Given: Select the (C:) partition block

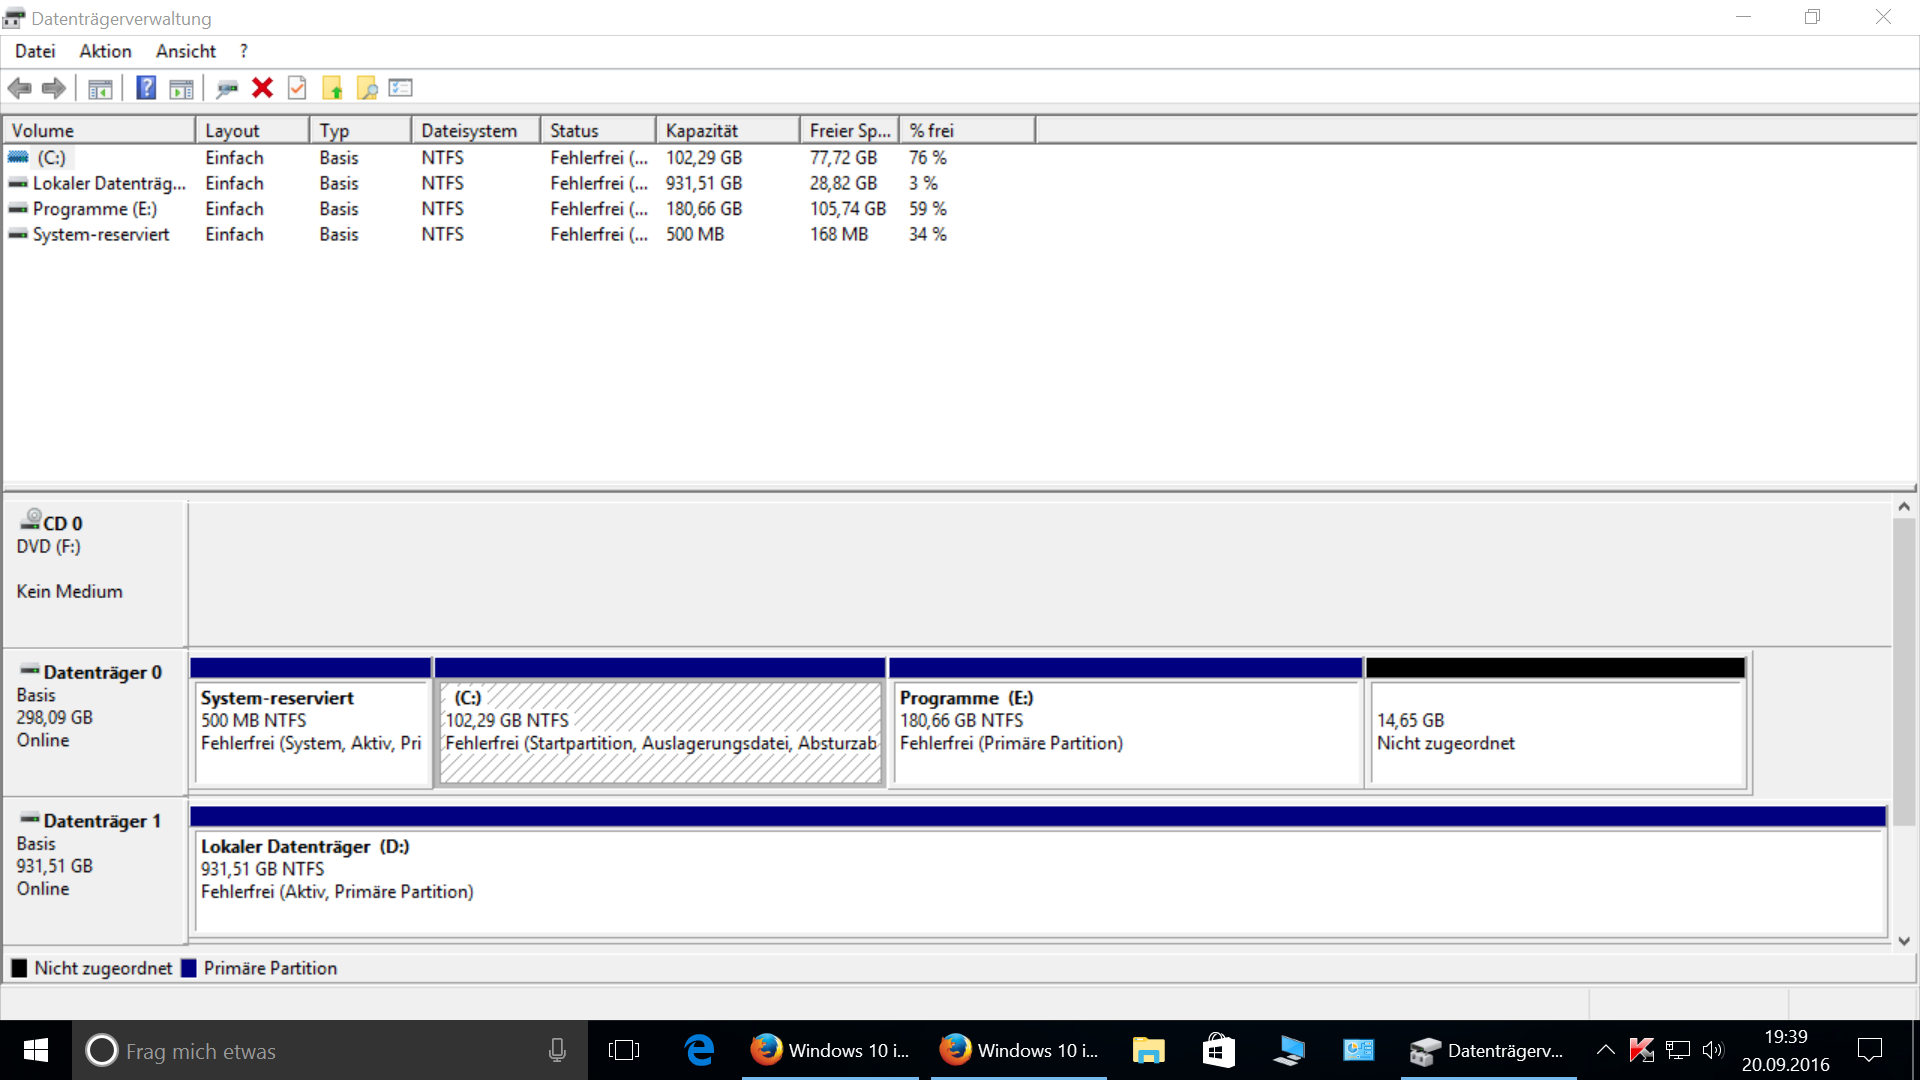Looking at the screenshot, I should click(660, 733).
